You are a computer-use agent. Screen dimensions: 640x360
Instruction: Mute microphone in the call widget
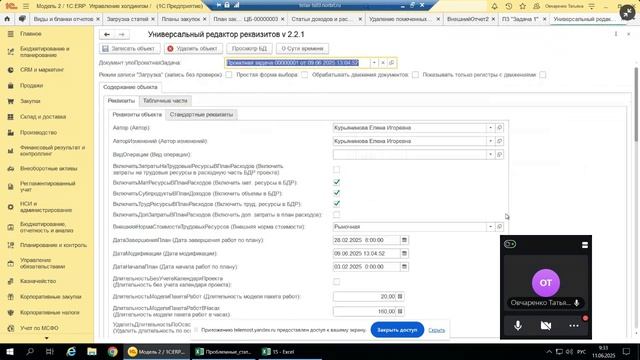[518, 326]
